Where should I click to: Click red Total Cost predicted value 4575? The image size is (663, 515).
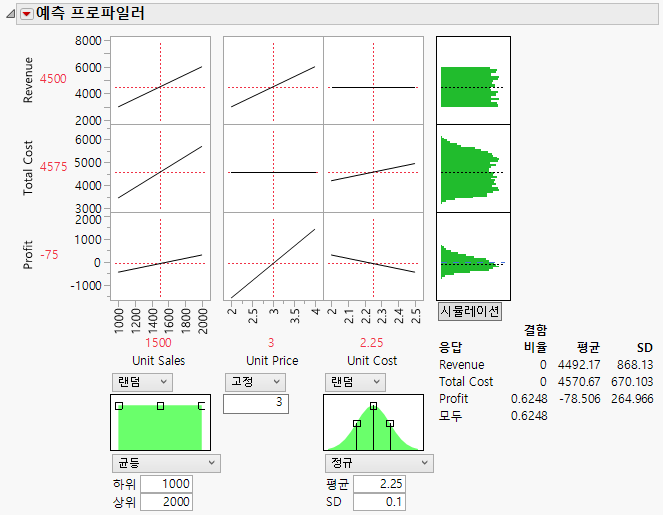(53, 167)
